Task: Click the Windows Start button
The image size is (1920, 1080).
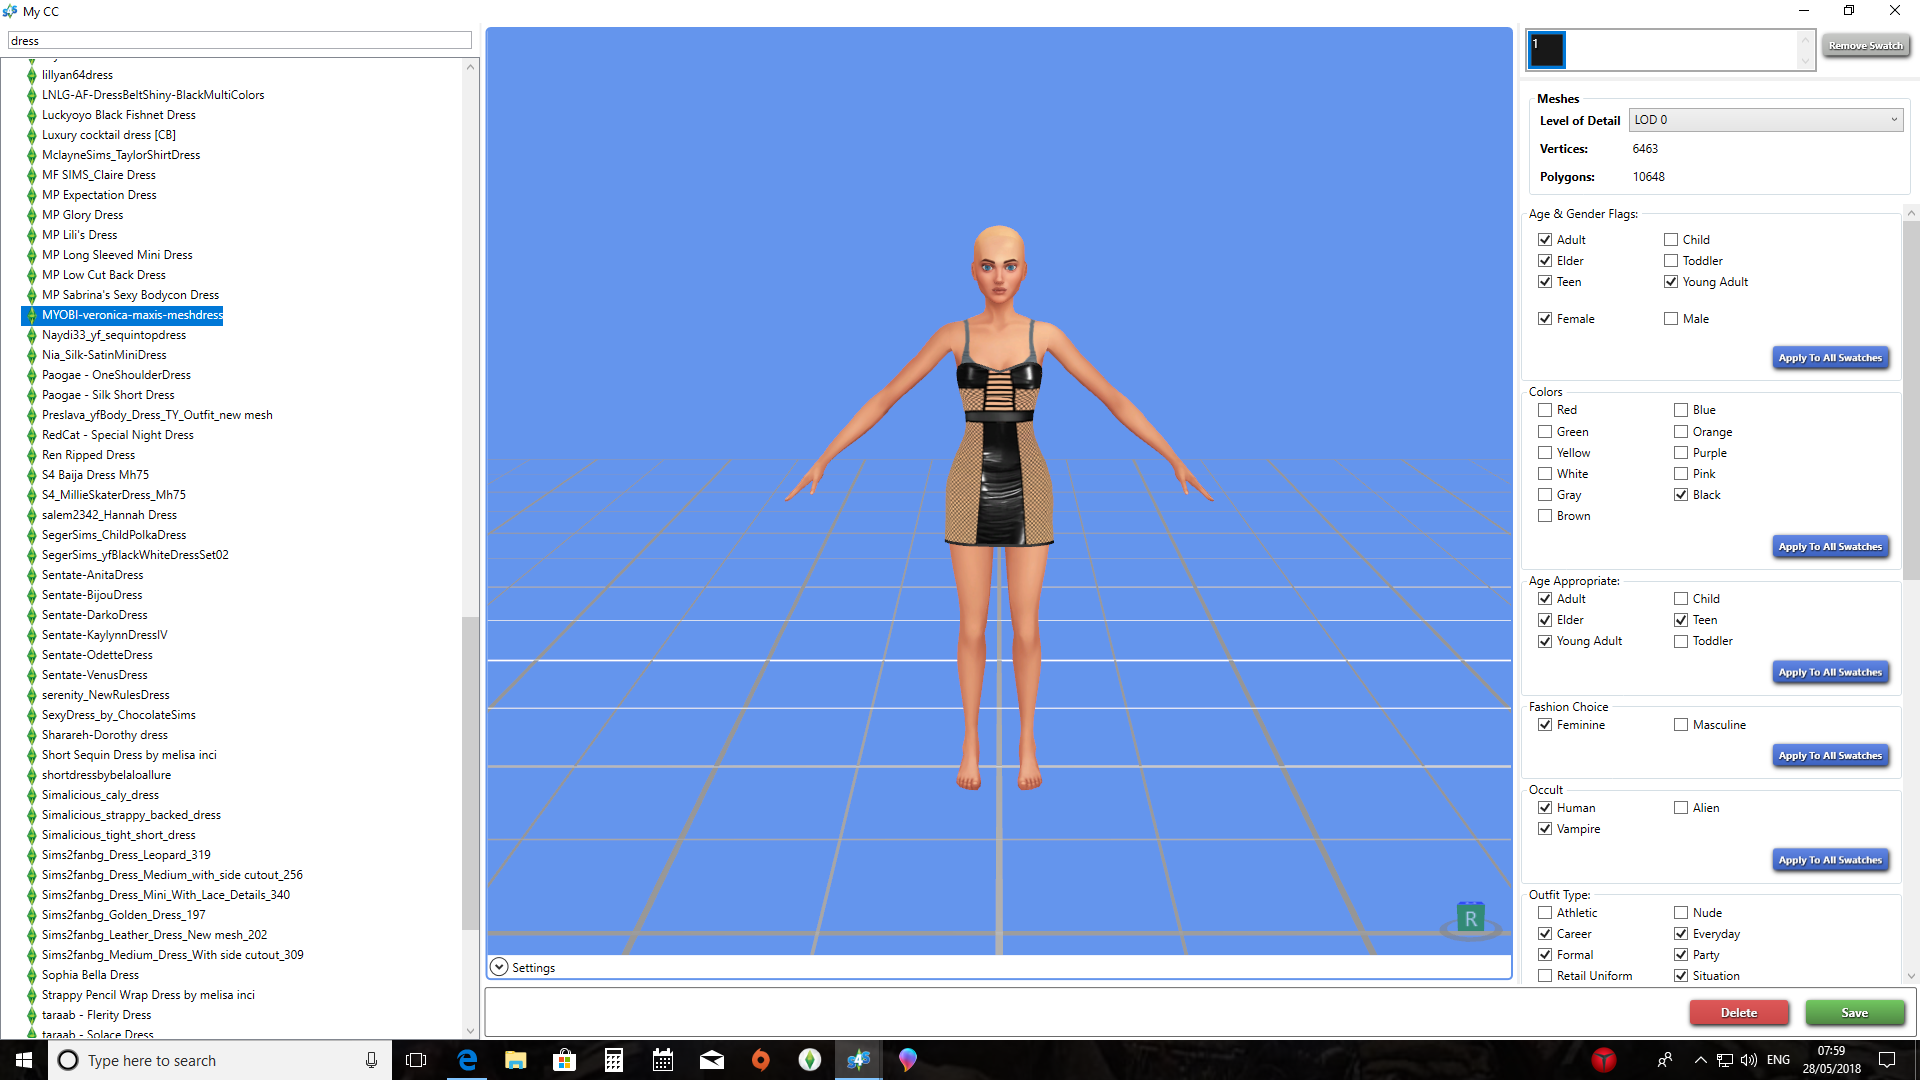Action: pos(24,1060)
